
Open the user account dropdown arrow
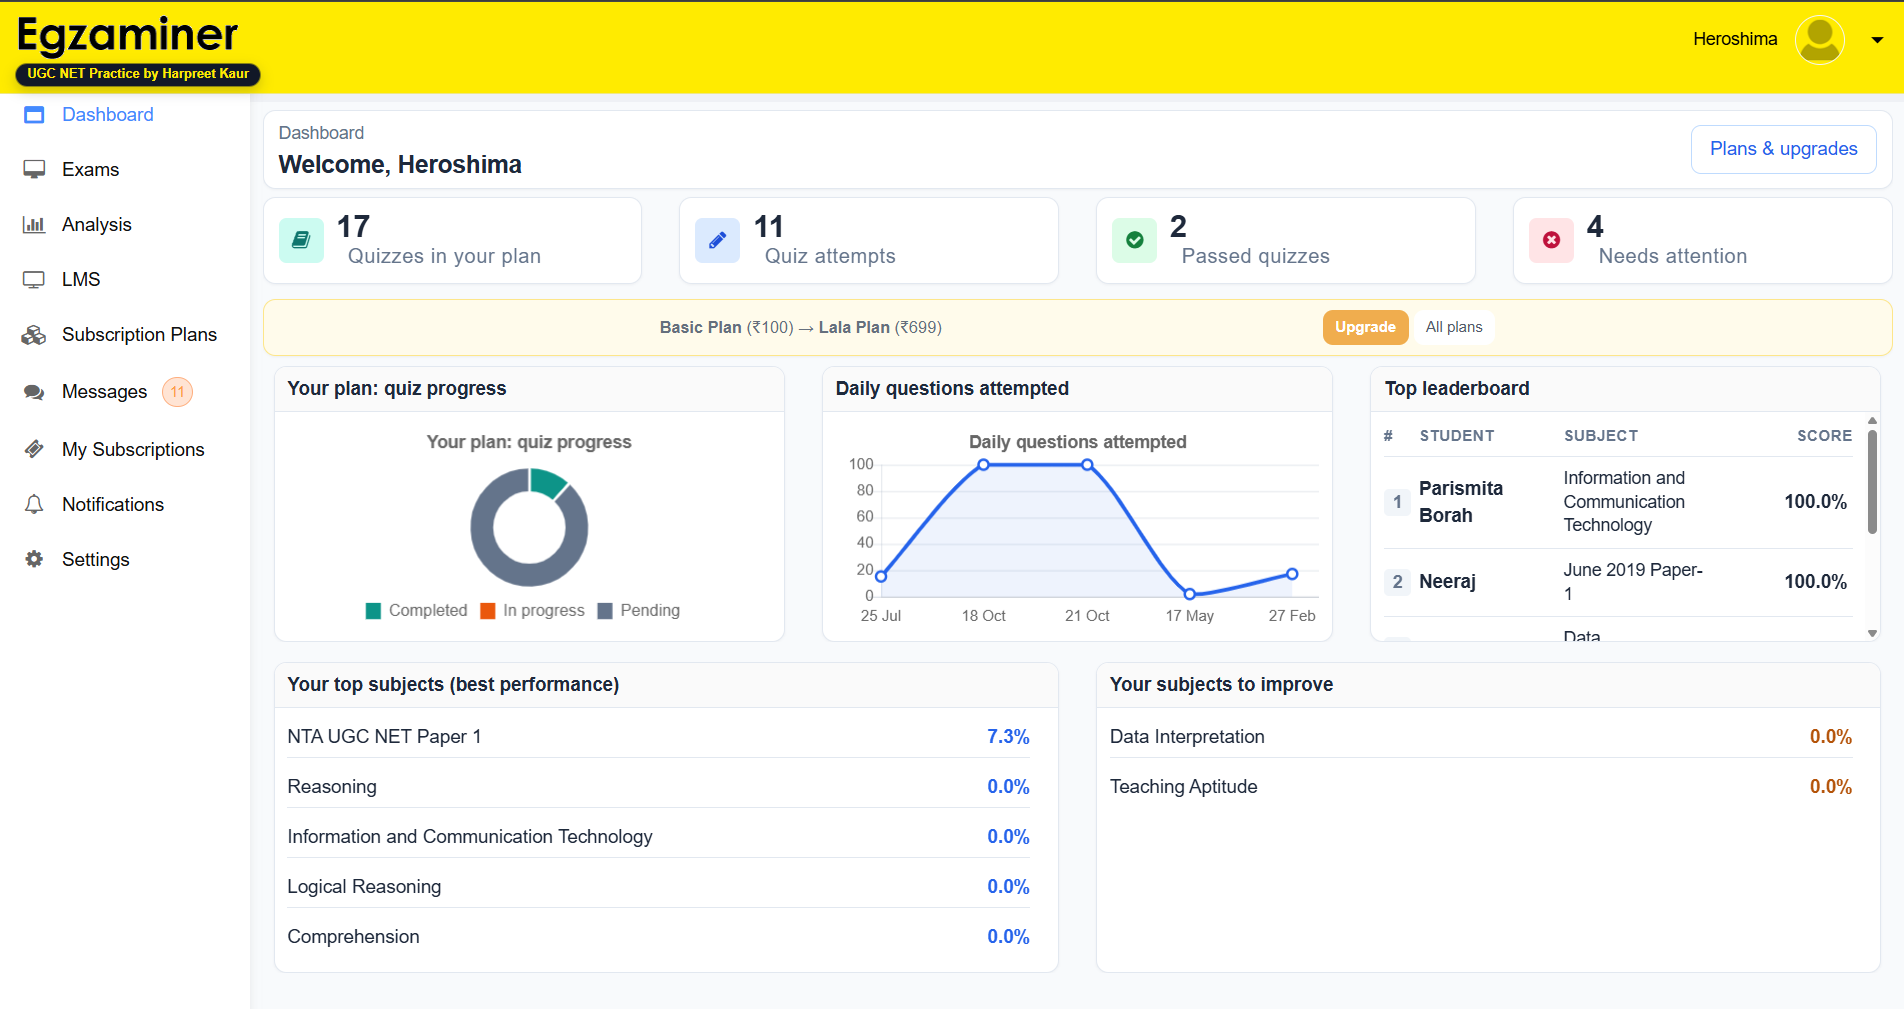click(x=1877, y=40)
